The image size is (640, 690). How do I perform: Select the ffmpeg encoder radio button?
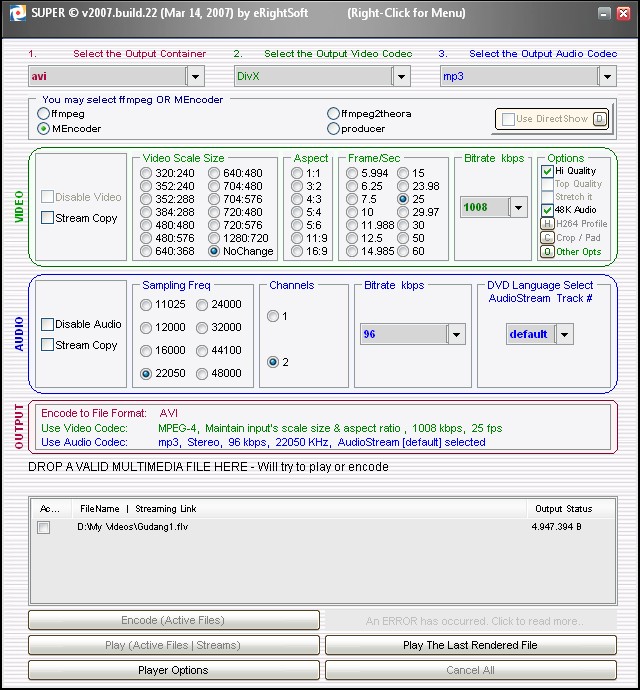(43, 114)
